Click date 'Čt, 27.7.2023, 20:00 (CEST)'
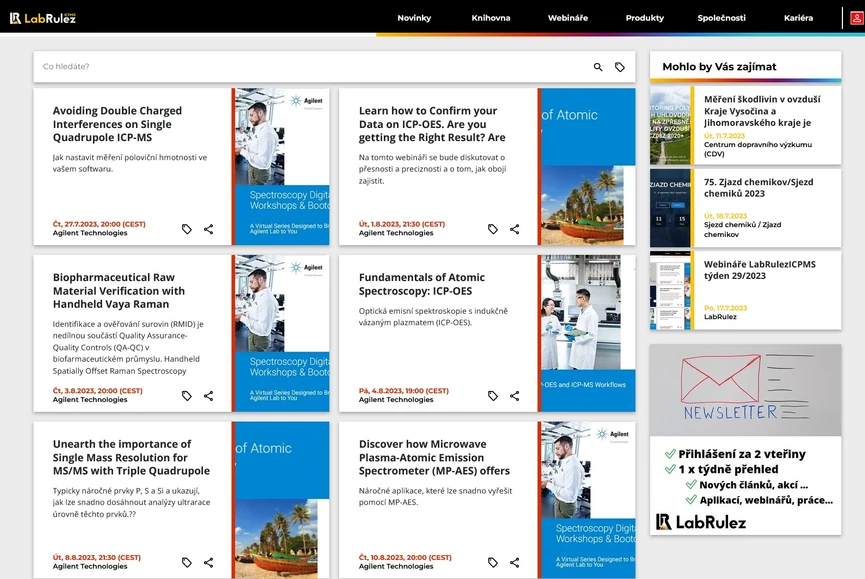This screenshot has height=579, width=865. point(99,224)
